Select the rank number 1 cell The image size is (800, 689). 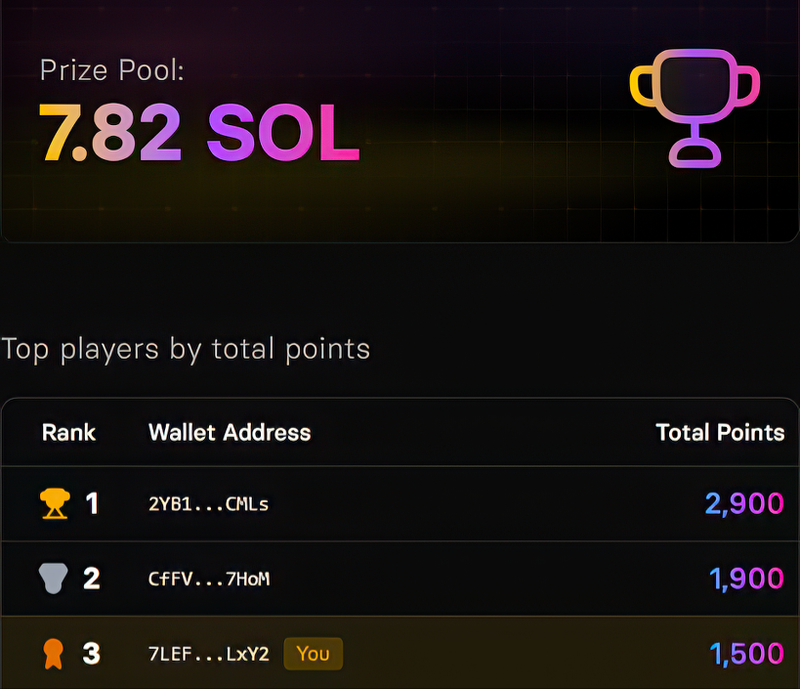pos(92,503)
